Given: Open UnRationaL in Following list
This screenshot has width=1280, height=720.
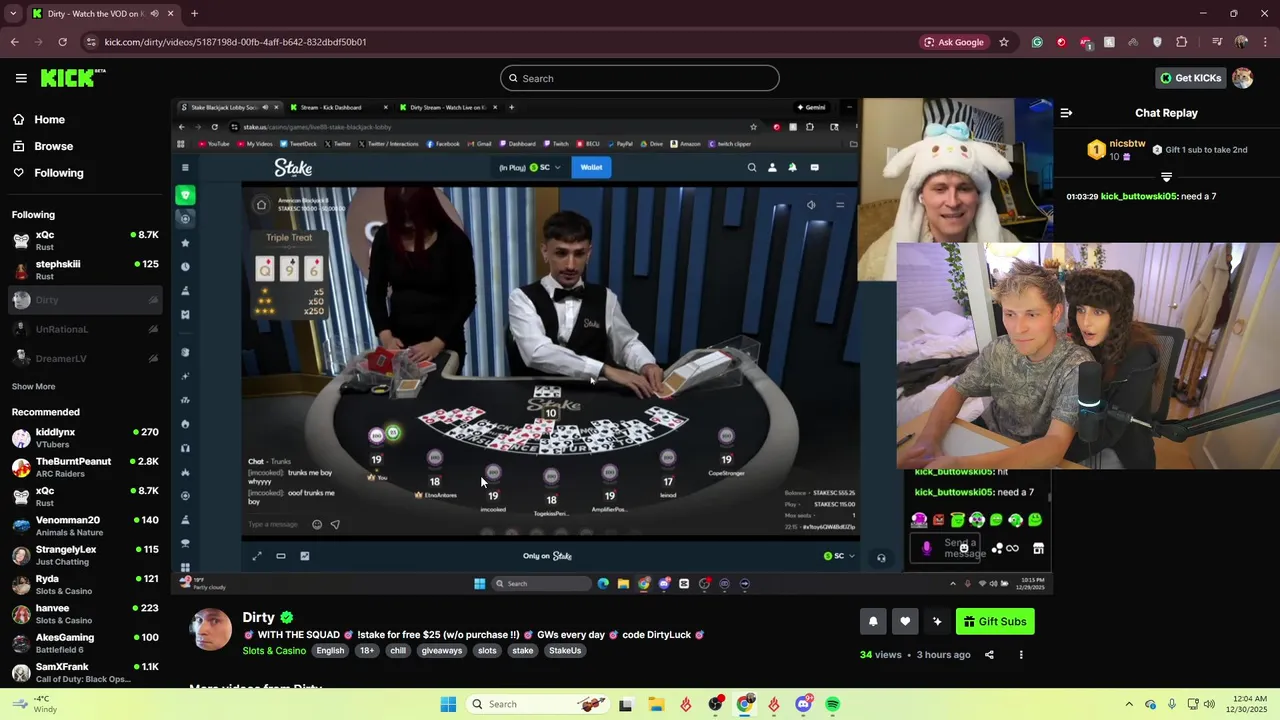Looking at the screenshot, I should coord(85,329).
